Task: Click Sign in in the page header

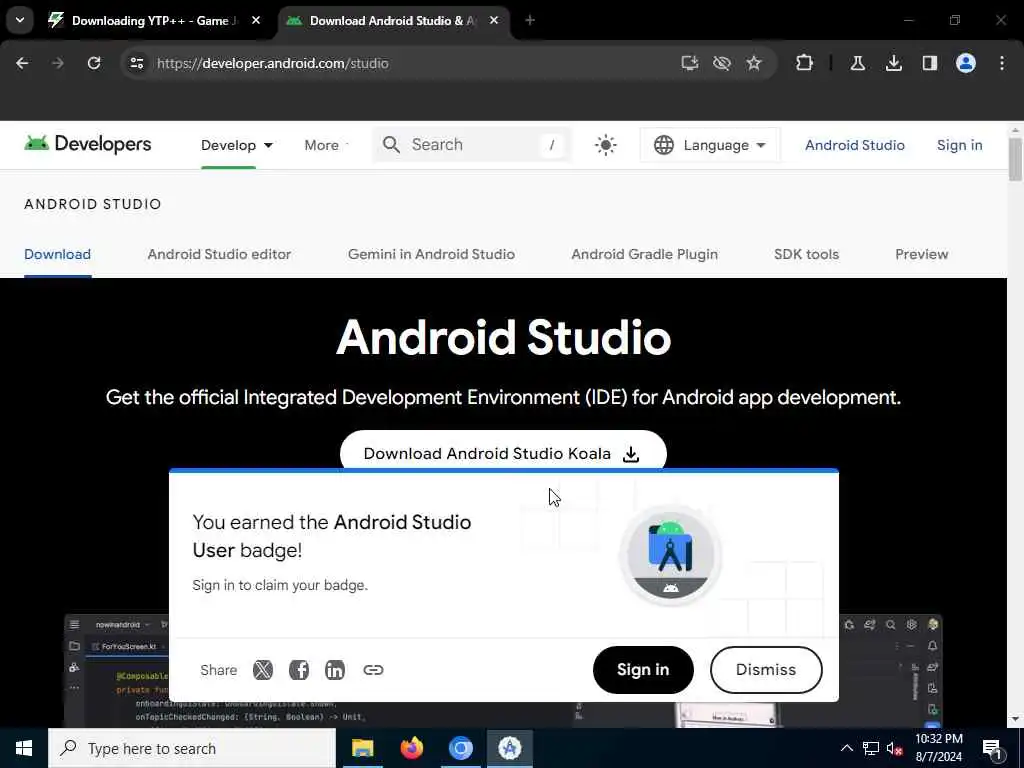Action: 959,145
